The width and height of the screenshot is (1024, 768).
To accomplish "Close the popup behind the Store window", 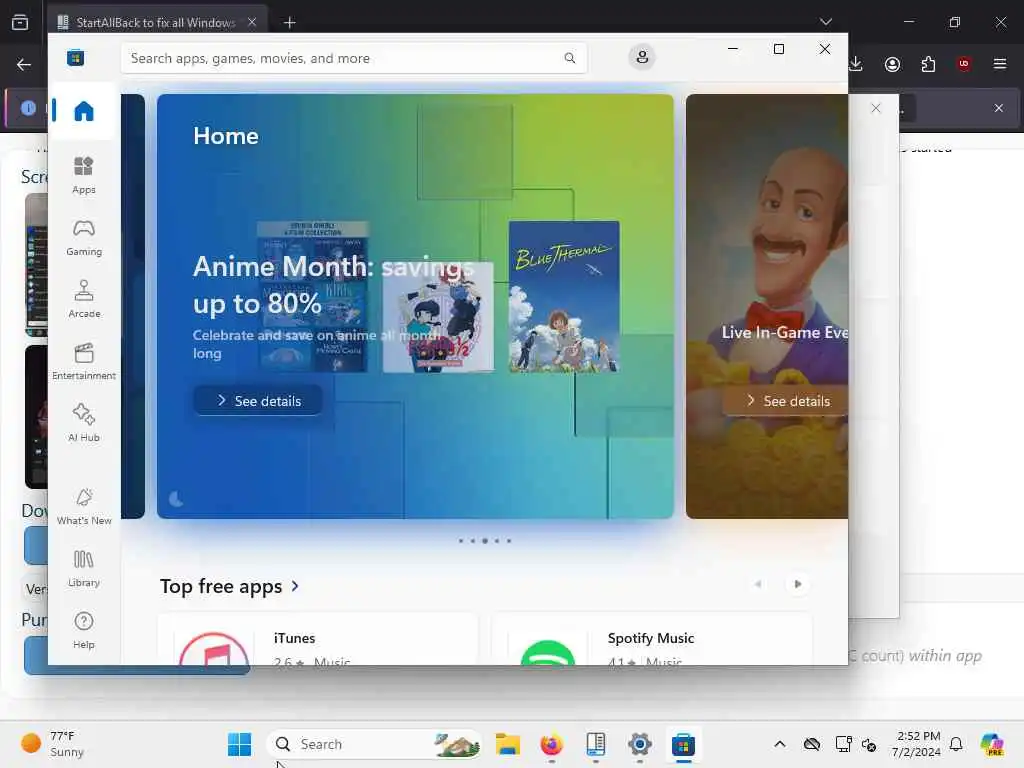I will 876,108.
